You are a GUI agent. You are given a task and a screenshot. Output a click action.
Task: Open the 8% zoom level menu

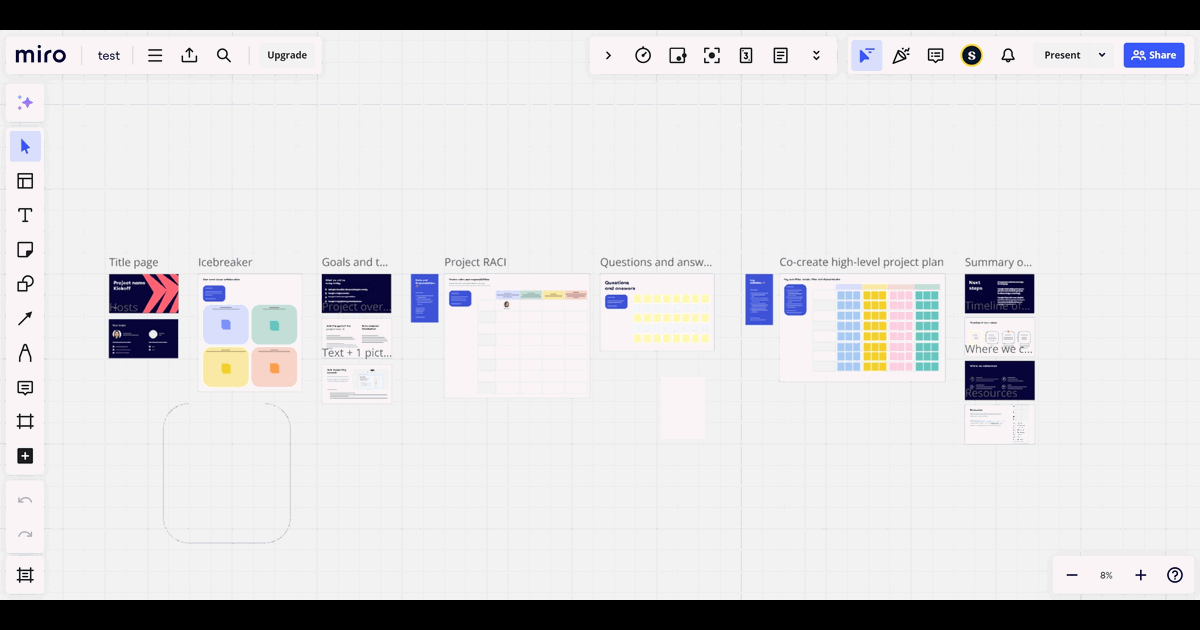click(x=1106, y=575)
